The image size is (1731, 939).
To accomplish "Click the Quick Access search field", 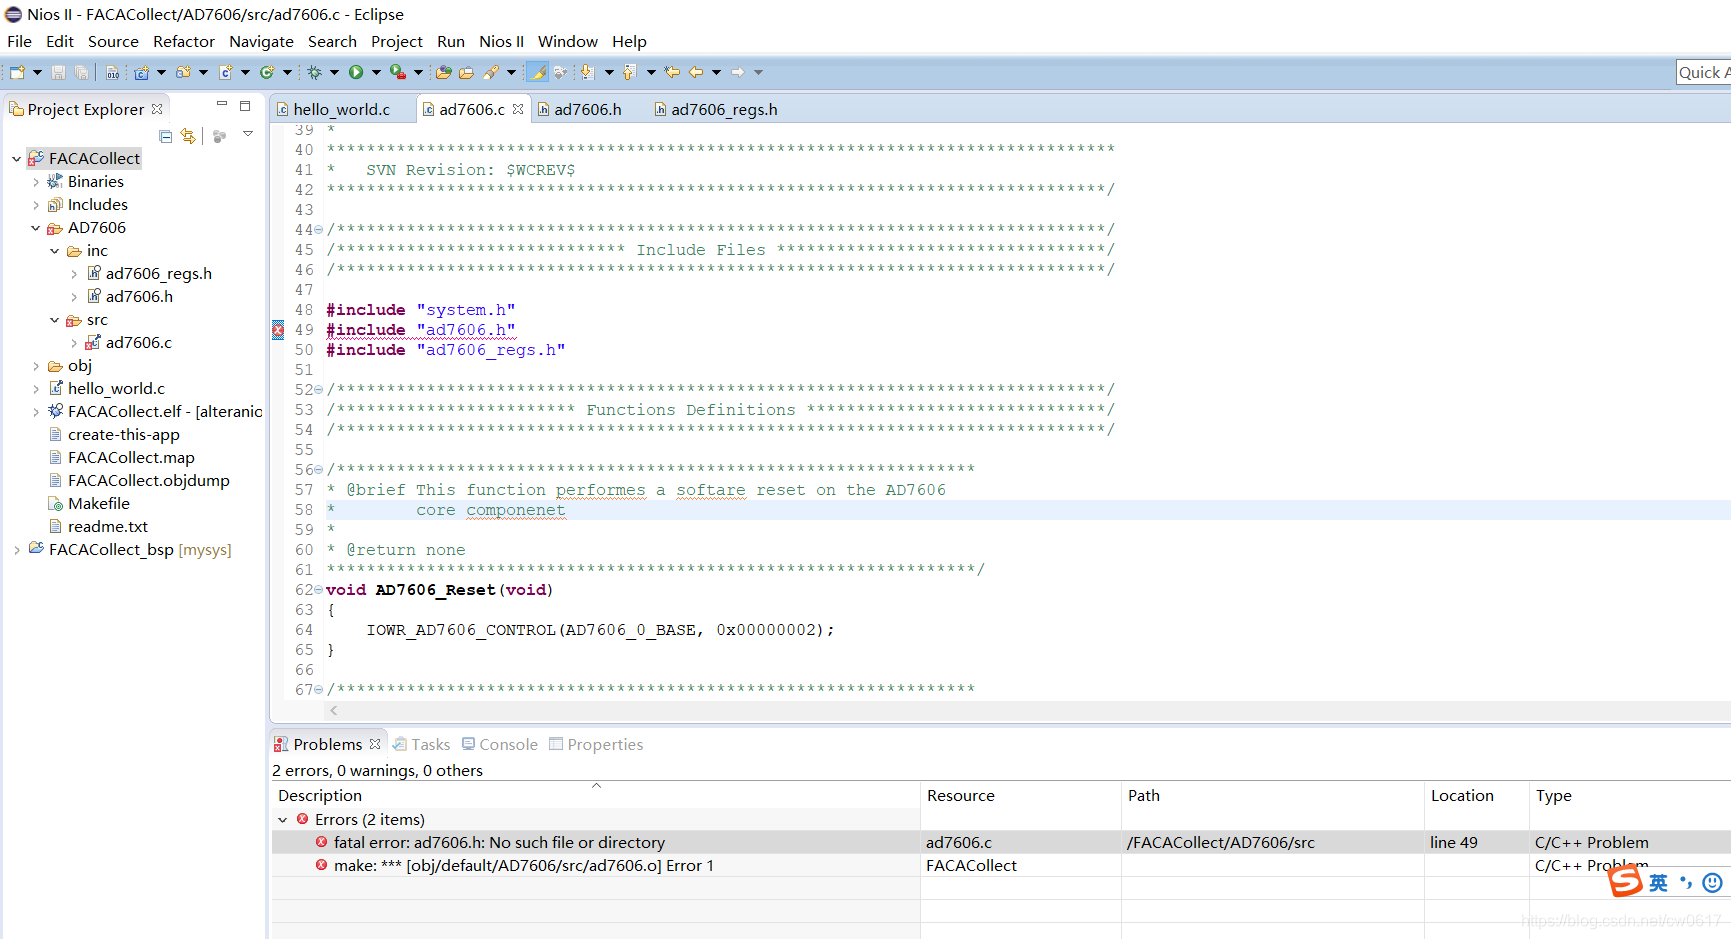I will pos(1703,72).
